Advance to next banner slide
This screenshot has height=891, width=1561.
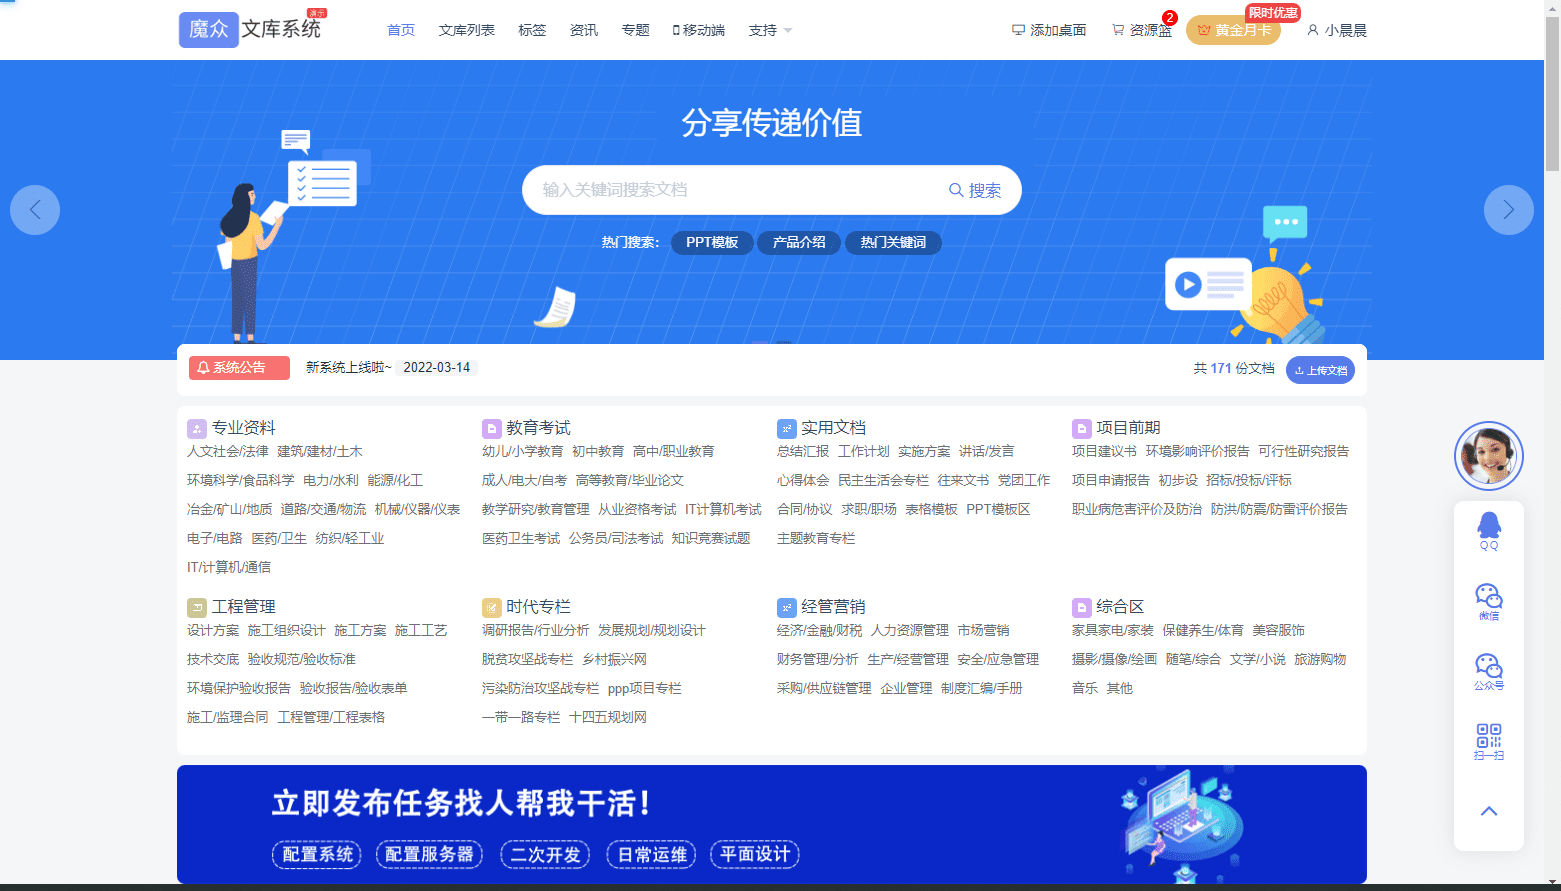[x=1508, y=210]
